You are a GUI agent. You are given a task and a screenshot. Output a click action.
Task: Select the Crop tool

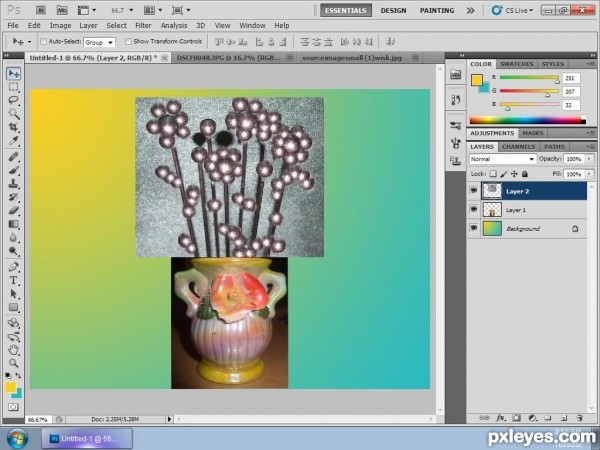pyautogui.click(x=13, y=127)
